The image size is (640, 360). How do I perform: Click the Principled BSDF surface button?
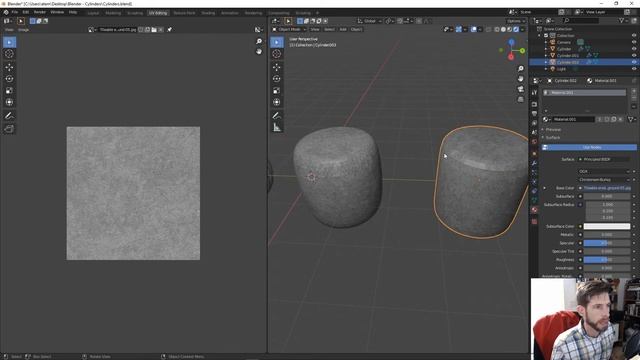click(x=604, y=159)
